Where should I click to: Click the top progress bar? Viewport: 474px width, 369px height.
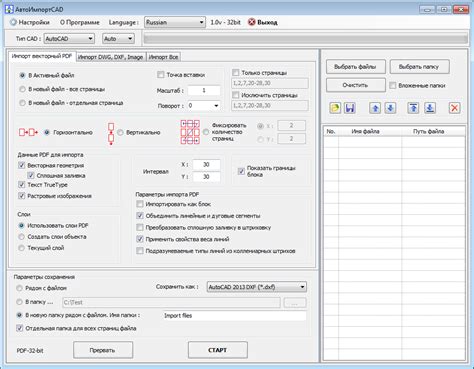coord(305,39)
